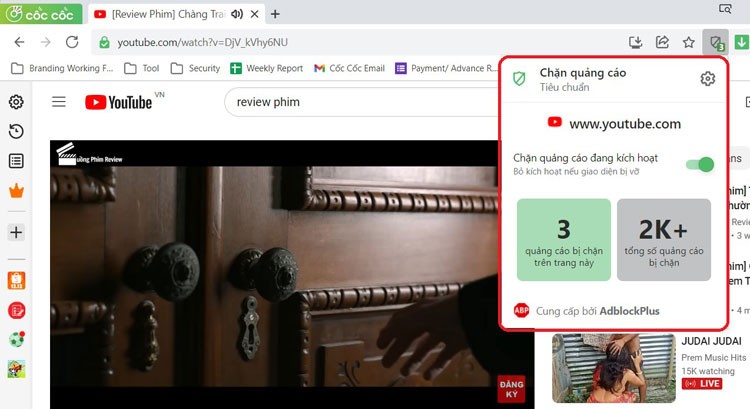Screen dimensions: 750x409
Task: Open the Weekly Report bookmark
Action: (x=266, y=68)
